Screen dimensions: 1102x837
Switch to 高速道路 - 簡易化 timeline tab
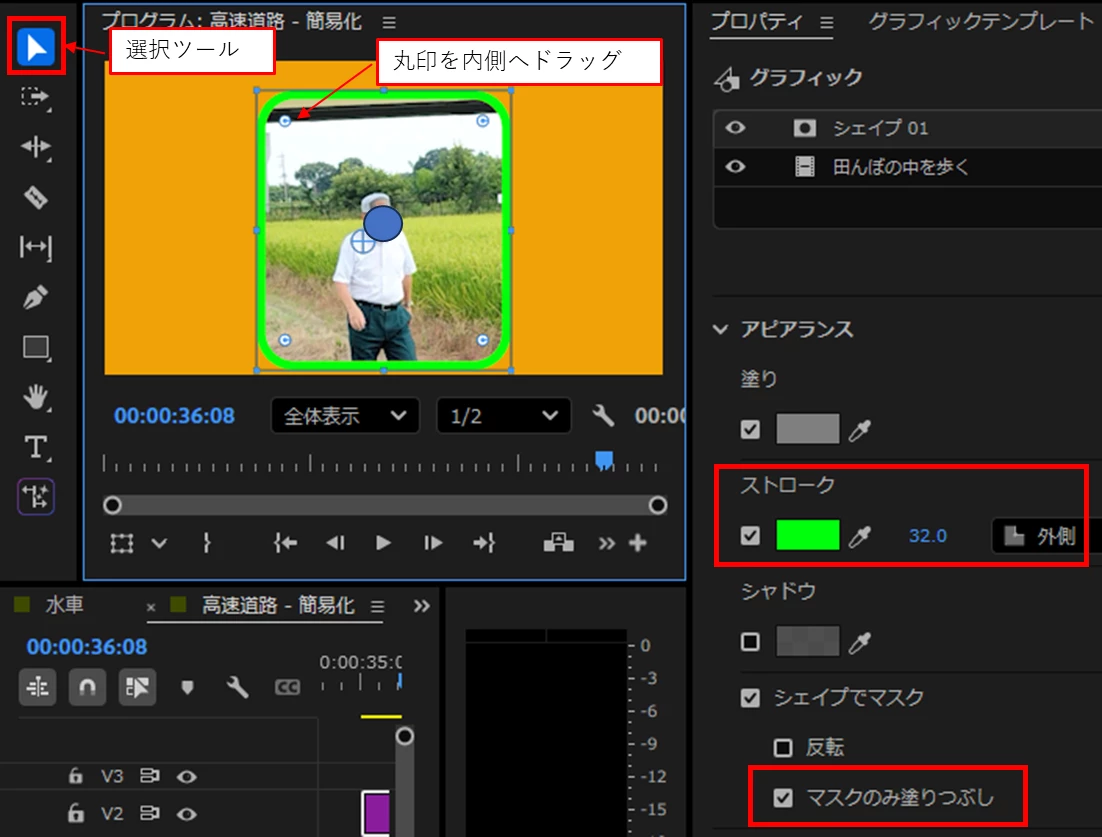pyautogui.click(x=278, y=605)
